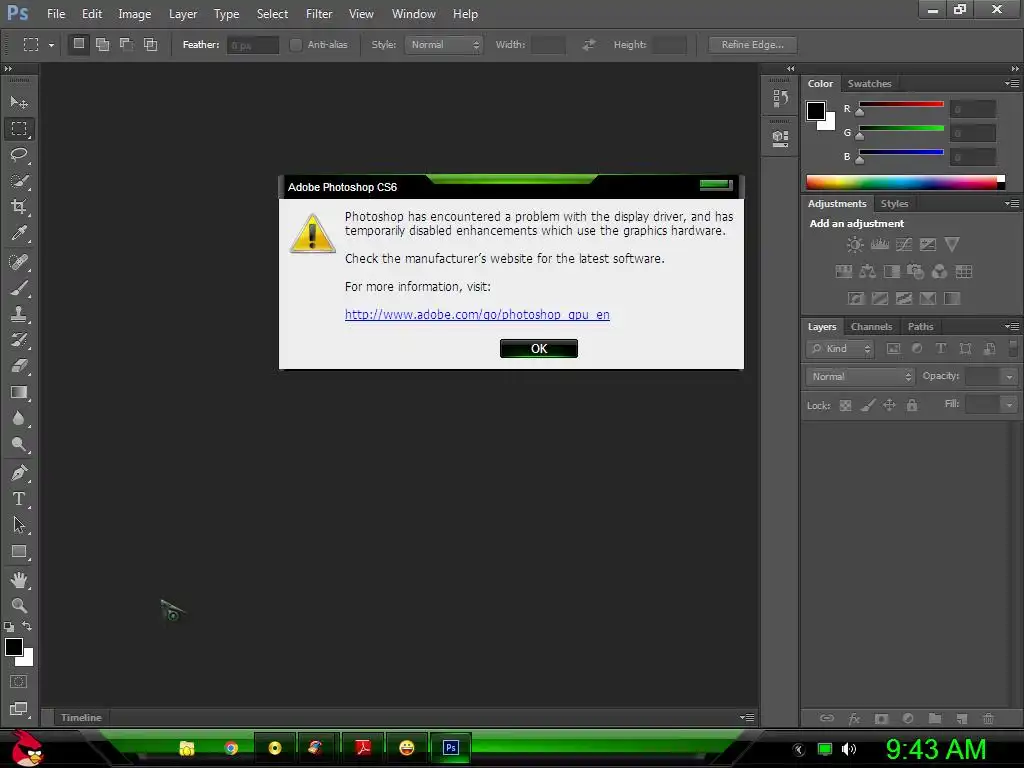Select the Zoom tool

coord(19,606)
